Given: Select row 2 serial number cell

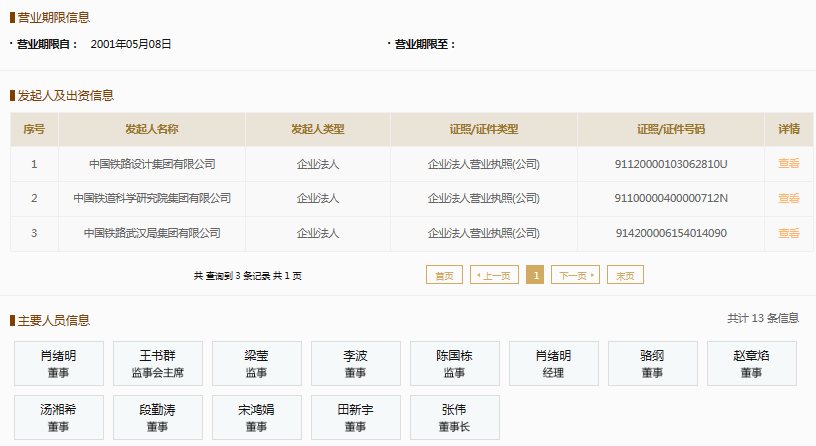Looking at the screenshot, I should (x=34, y=198).
